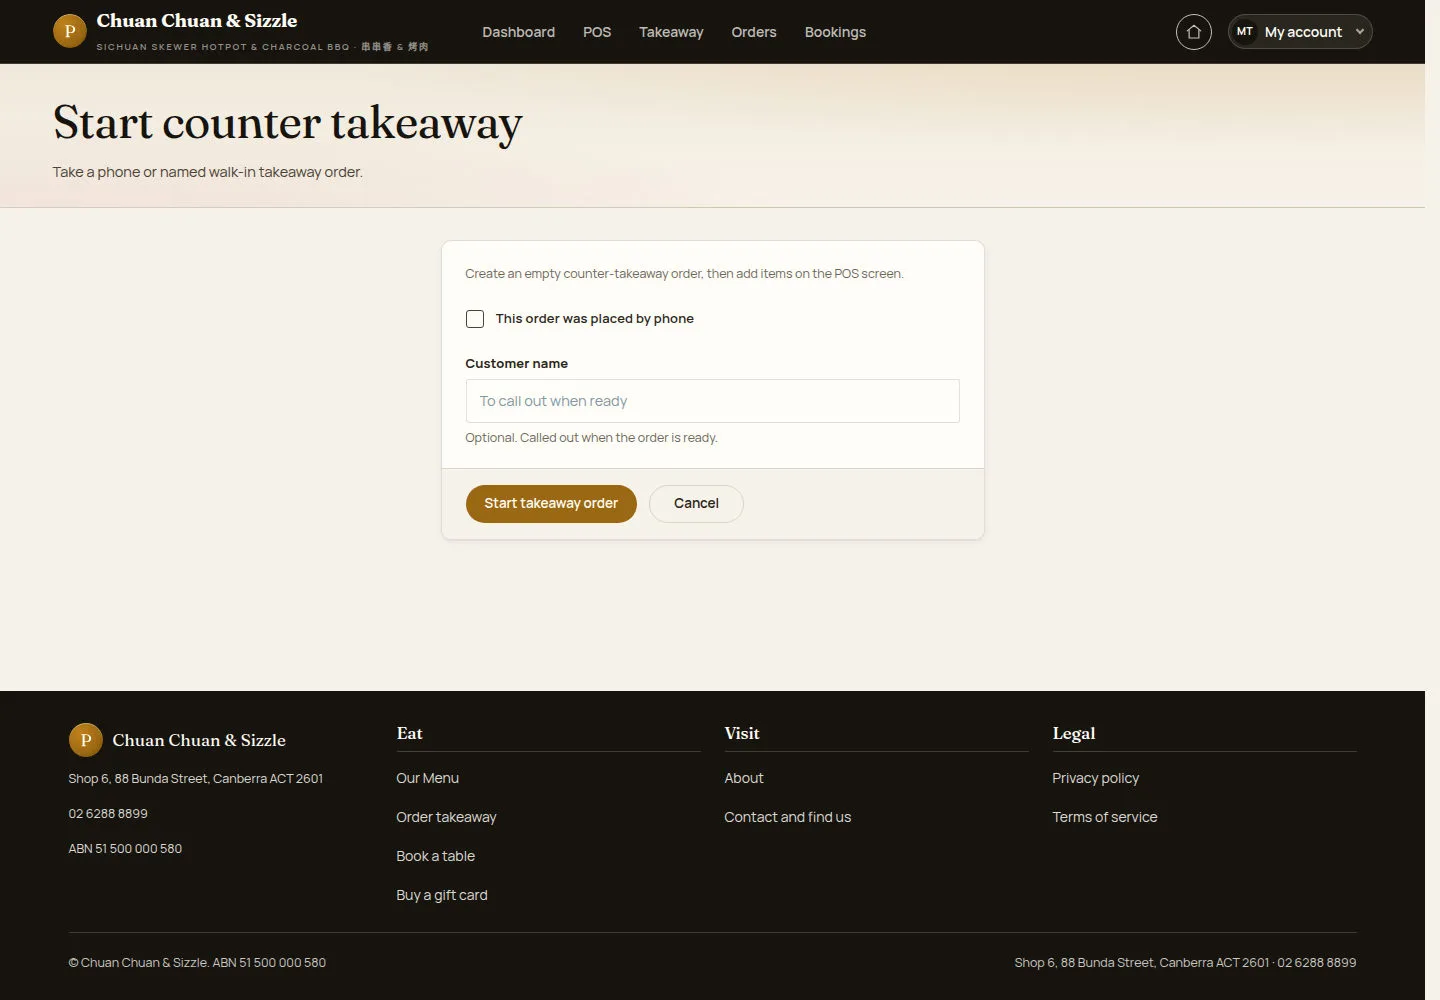The height and width of the screenshot is (1000, 1440).
Task: Click the MT avatar badge
Action: (1245, 32)
